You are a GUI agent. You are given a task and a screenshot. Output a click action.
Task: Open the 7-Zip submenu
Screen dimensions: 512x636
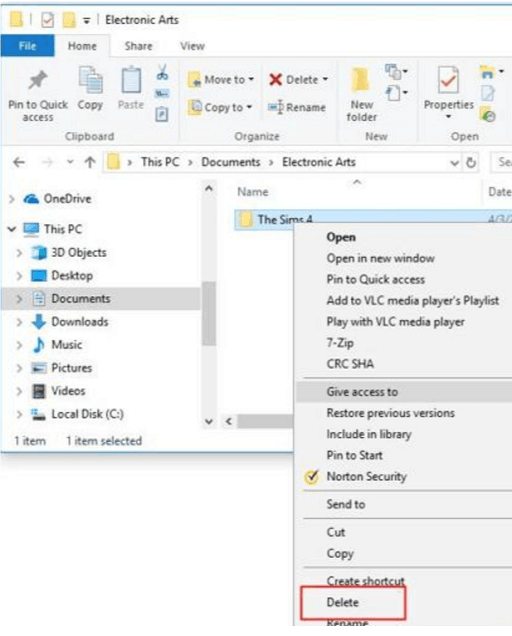tap(340, 343)
